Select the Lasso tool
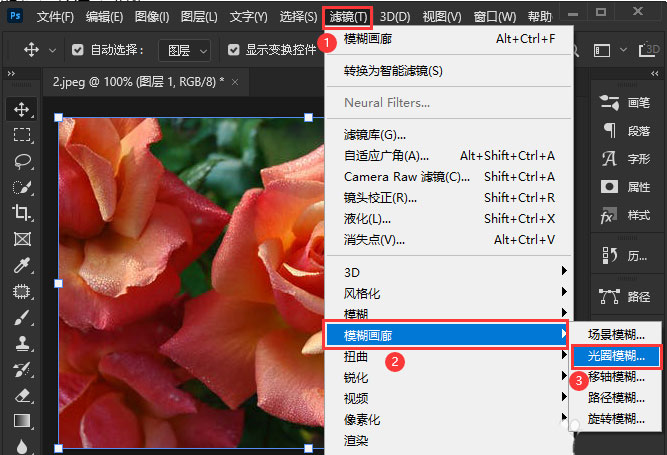 click(x=22, y=161)
